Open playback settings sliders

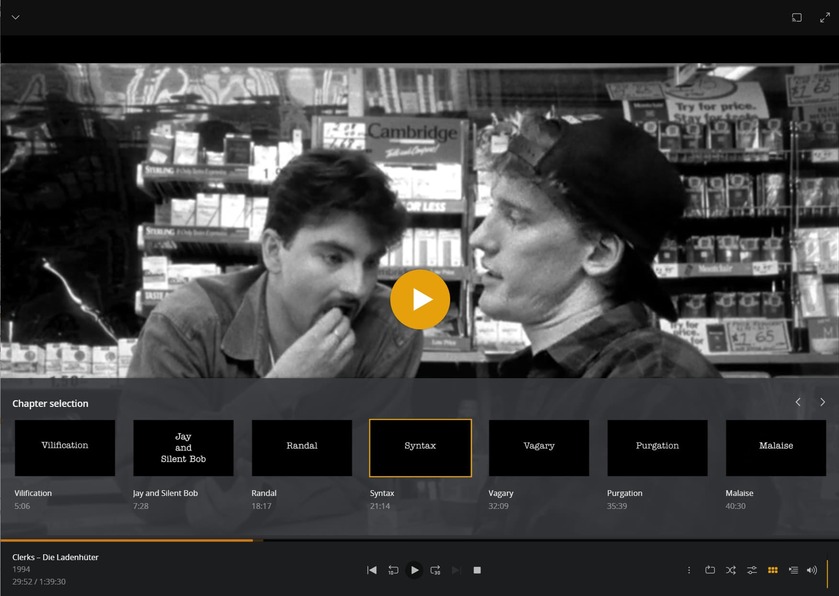click(752, 570)
